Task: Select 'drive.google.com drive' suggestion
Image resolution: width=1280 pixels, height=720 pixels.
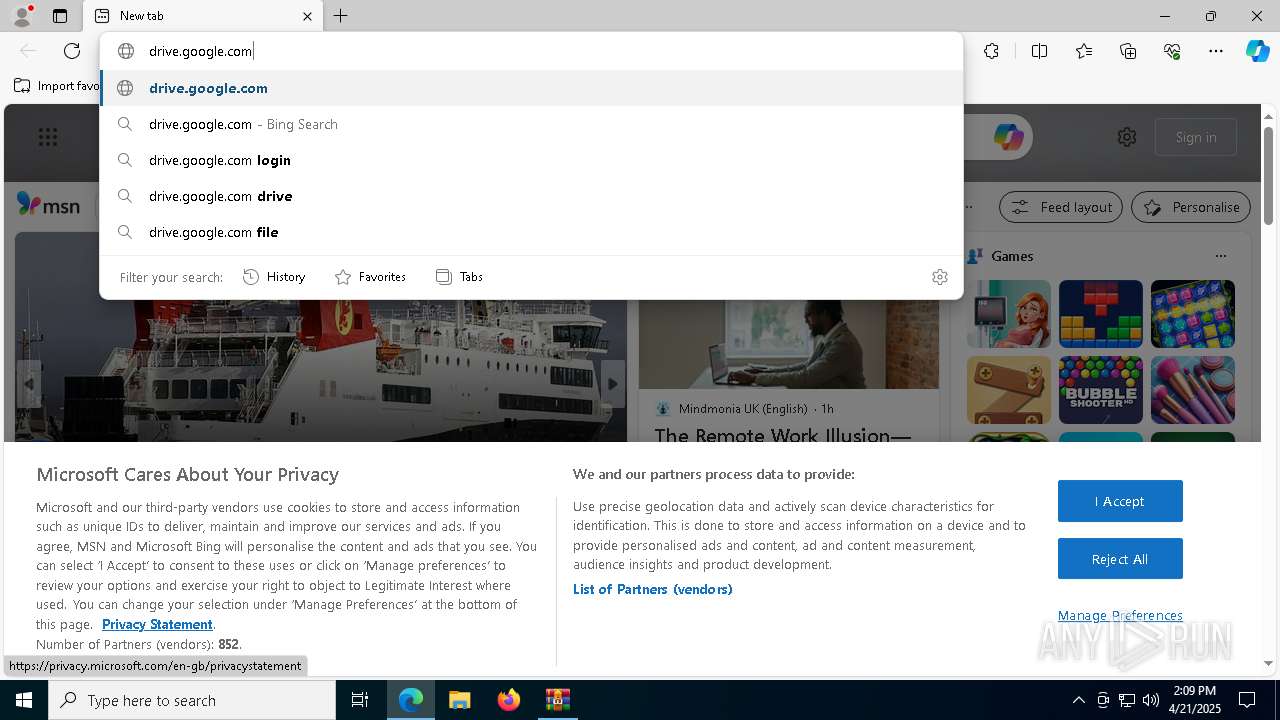Action: pyautogui.click(x=531, y=196)
